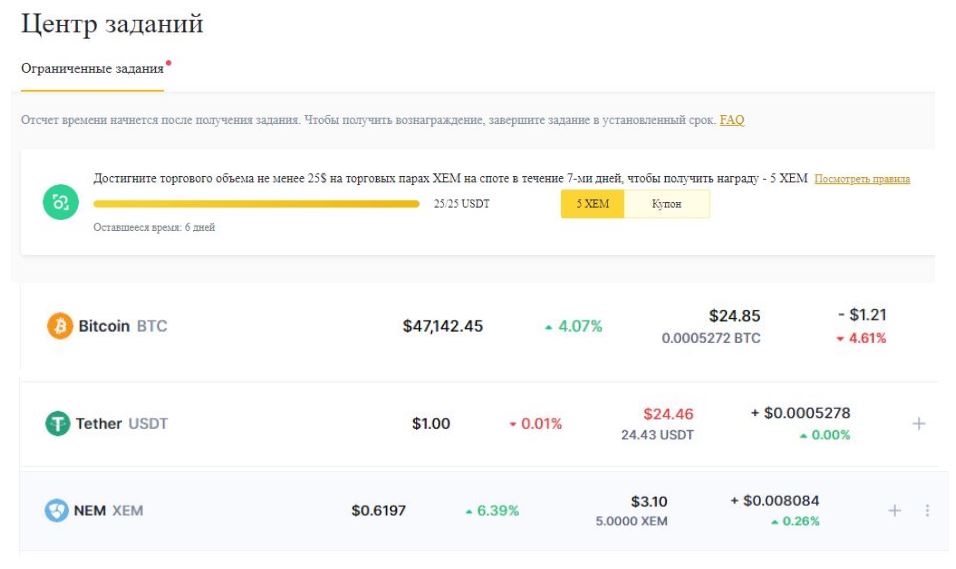This screenshot has height=569, width=956.
Task: Click the plus icon in NEM row
Action: point(895,511)
